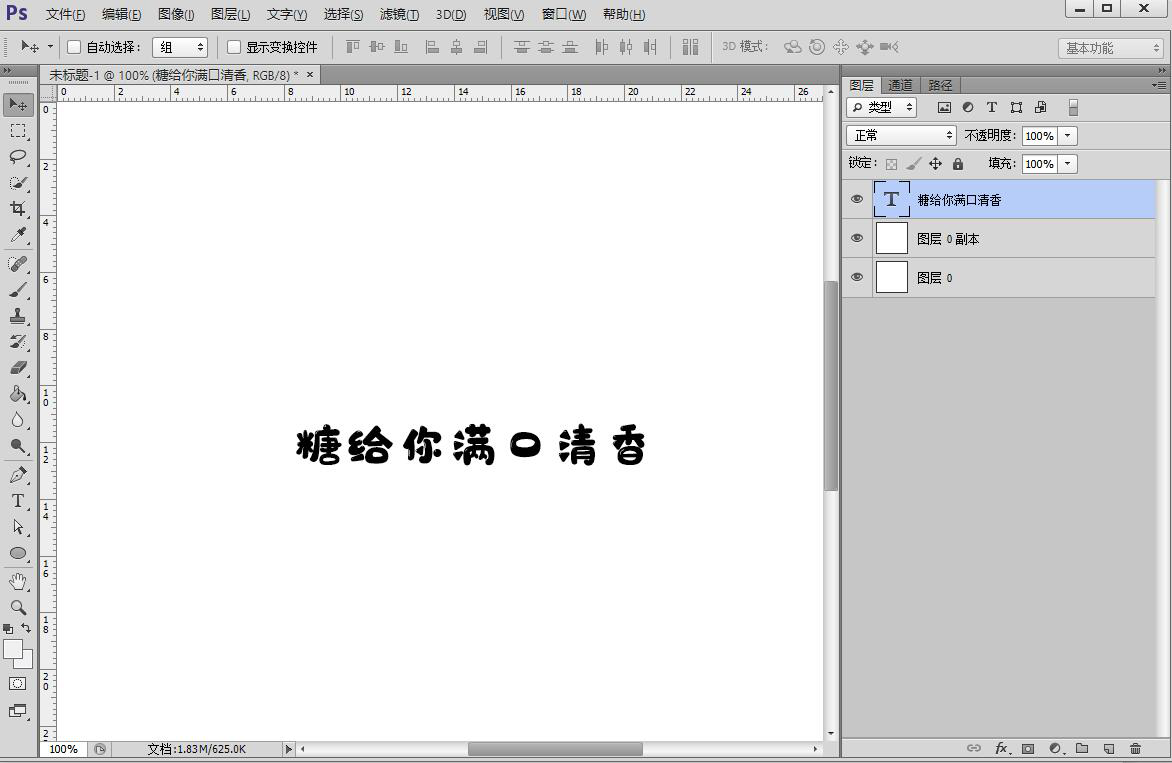Create a new layer
Screen dimensions: 1172x763
pos(1108,748)
